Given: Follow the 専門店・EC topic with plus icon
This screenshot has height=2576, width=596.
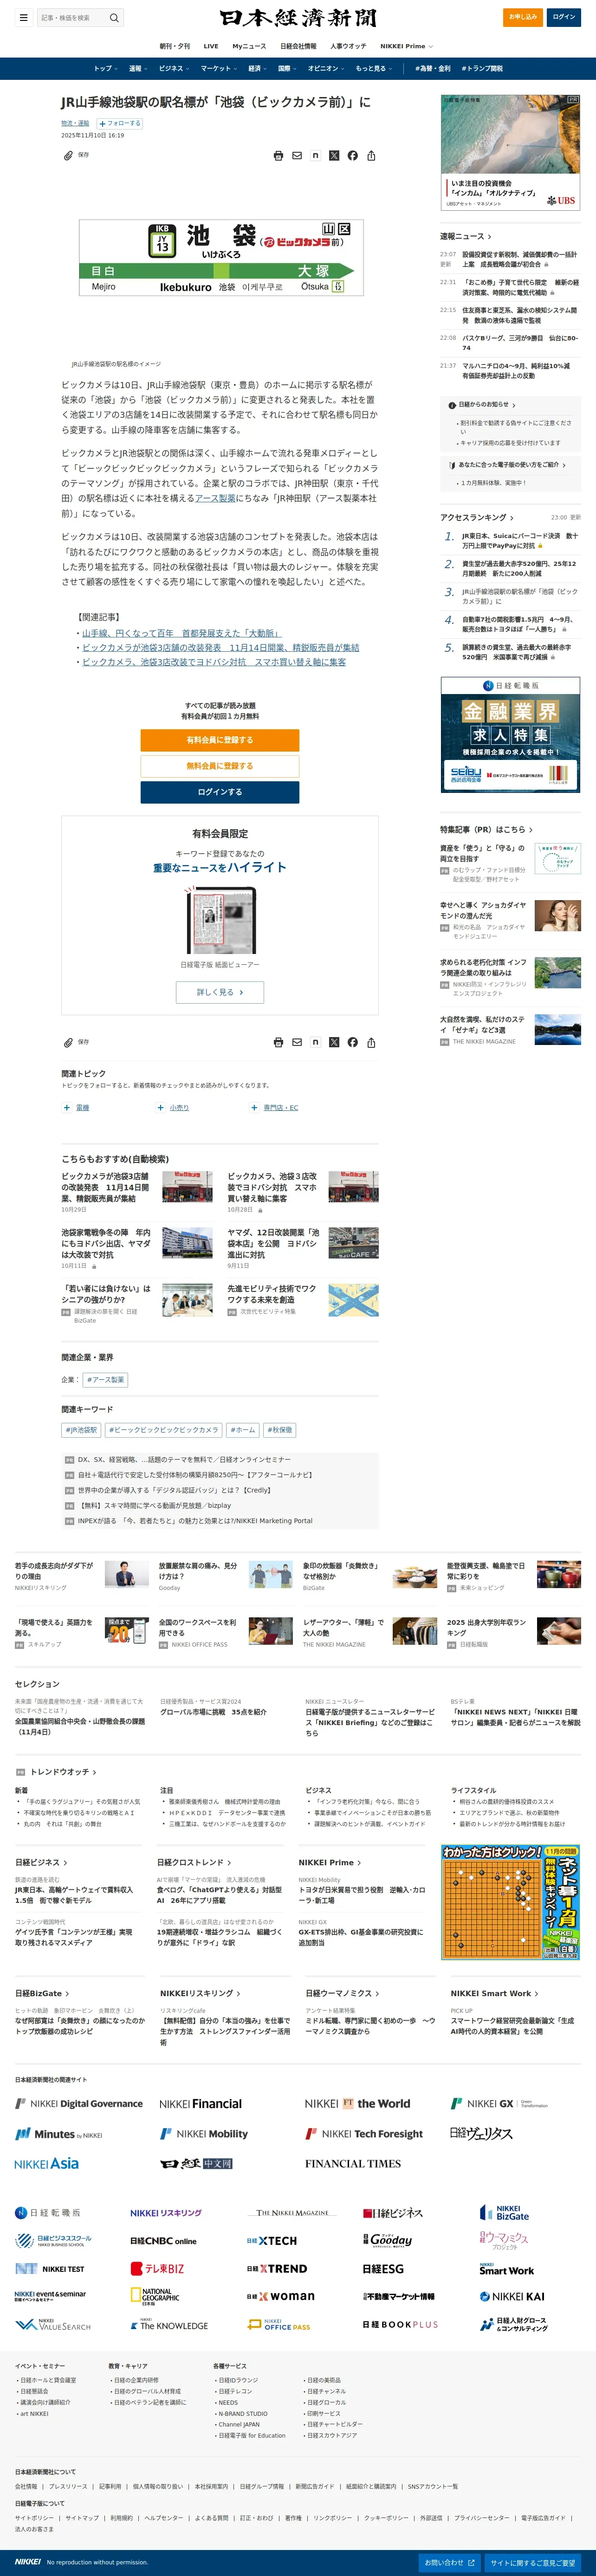Looking at the screenshot, I should pos(254,1107).
